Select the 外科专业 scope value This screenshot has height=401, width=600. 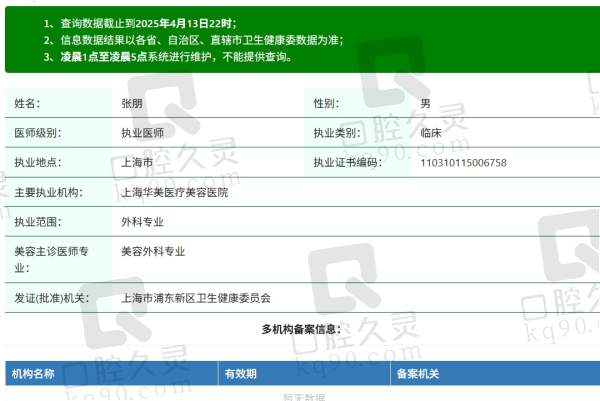(x=142, y=222)
